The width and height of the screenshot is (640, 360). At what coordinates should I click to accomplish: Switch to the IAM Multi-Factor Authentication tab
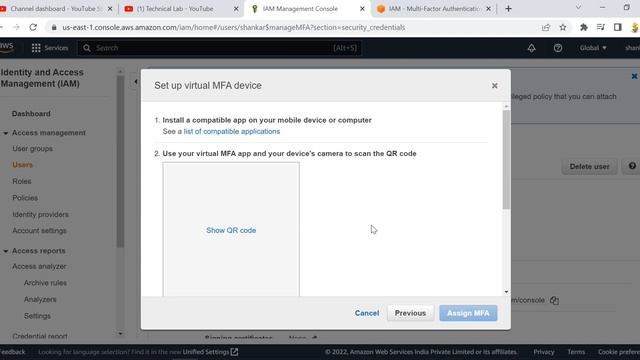(429, 9)
